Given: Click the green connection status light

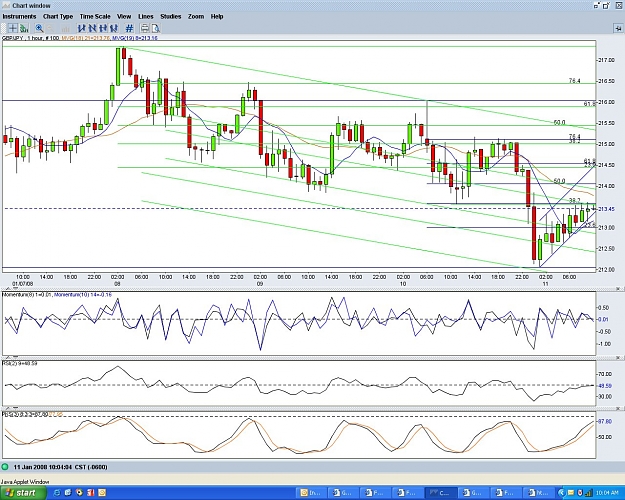Looking at the screenshot, I should click(5, 467).
